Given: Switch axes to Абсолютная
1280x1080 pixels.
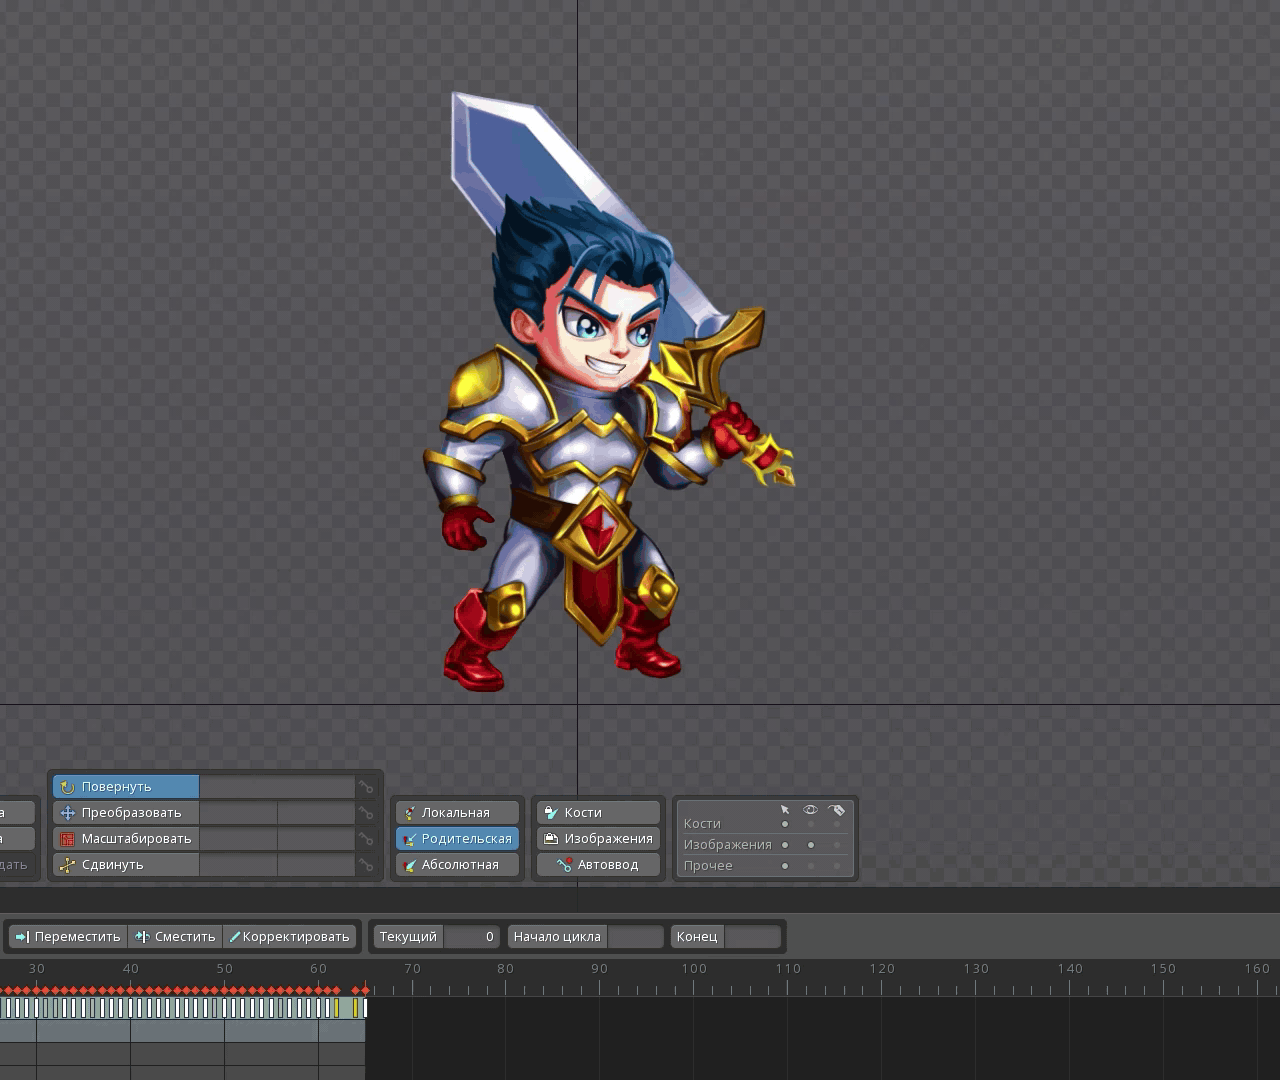Looking at the screenshot, I should pyautogui.click(x=458, y=865).
